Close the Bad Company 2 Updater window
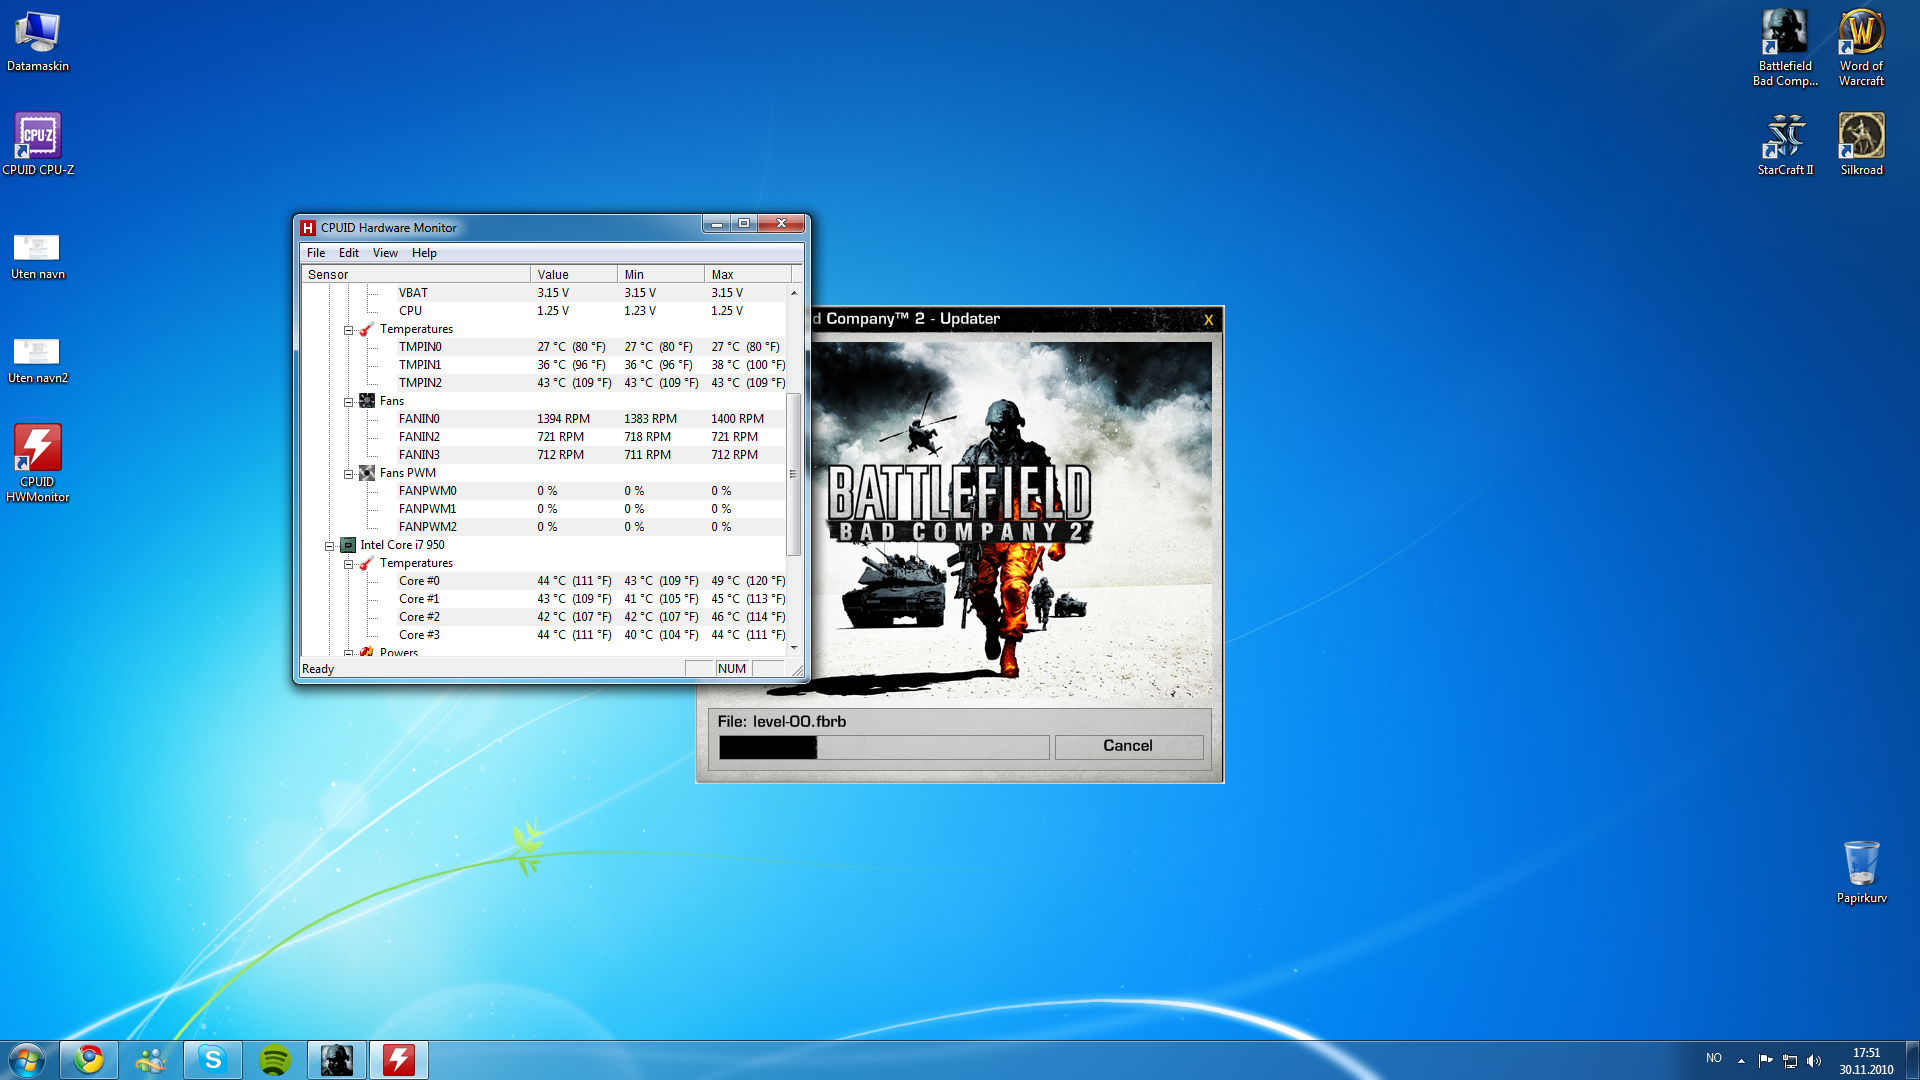This screenshot has width=1920, height=1080. (1208, 320)
